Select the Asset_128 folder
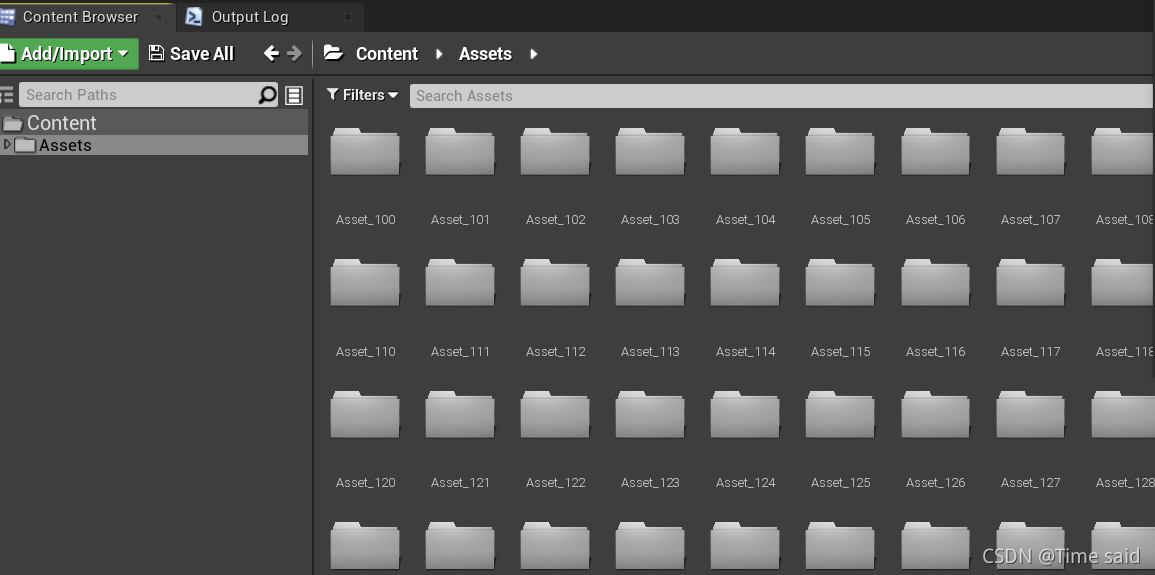 (1123, 415)
